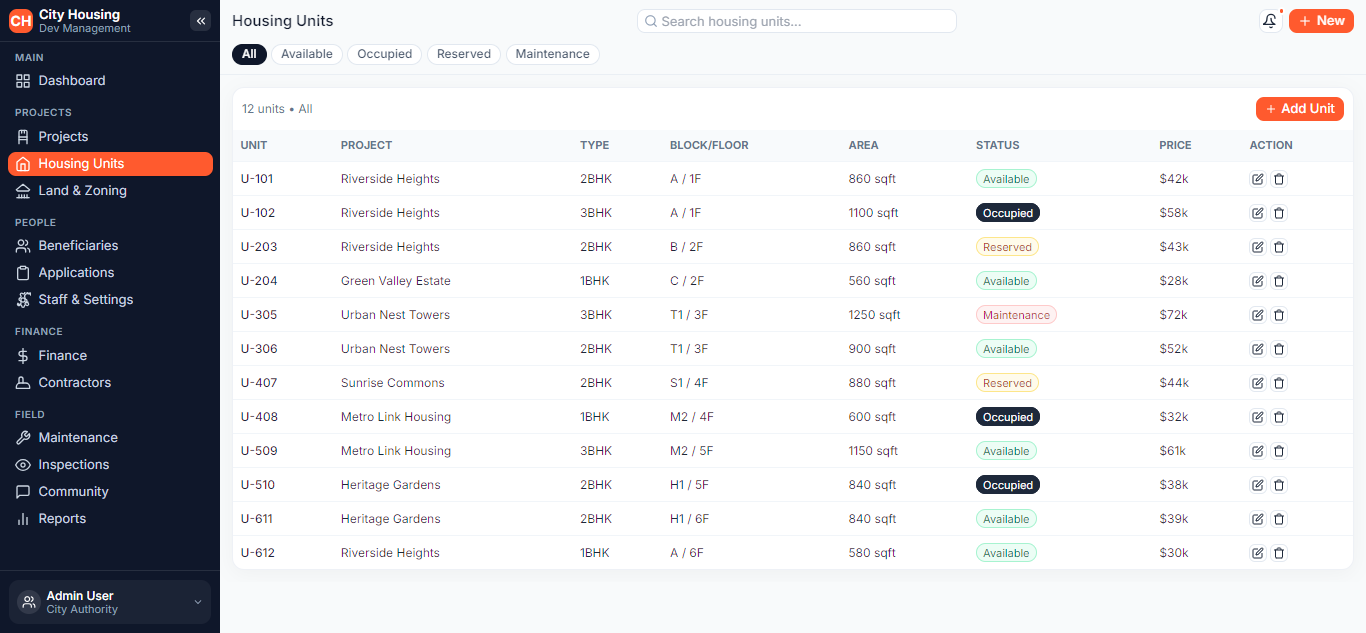Collapse the sidebar with the double-chevron icon
Screen dimensions: 1366x633
(x=200, y=21)
